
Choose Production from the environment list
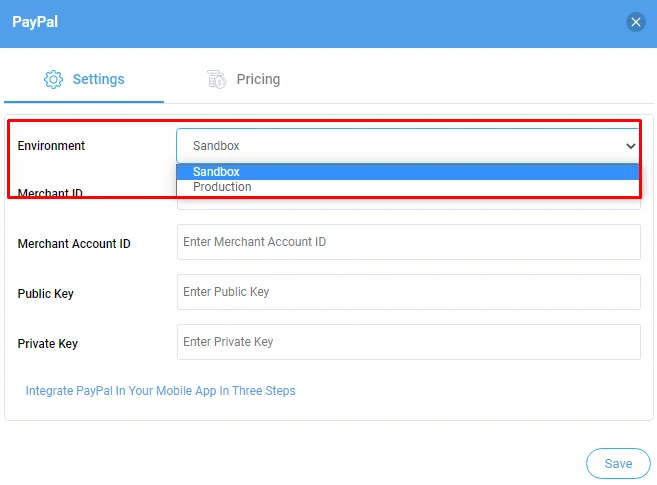pos(408,187)
